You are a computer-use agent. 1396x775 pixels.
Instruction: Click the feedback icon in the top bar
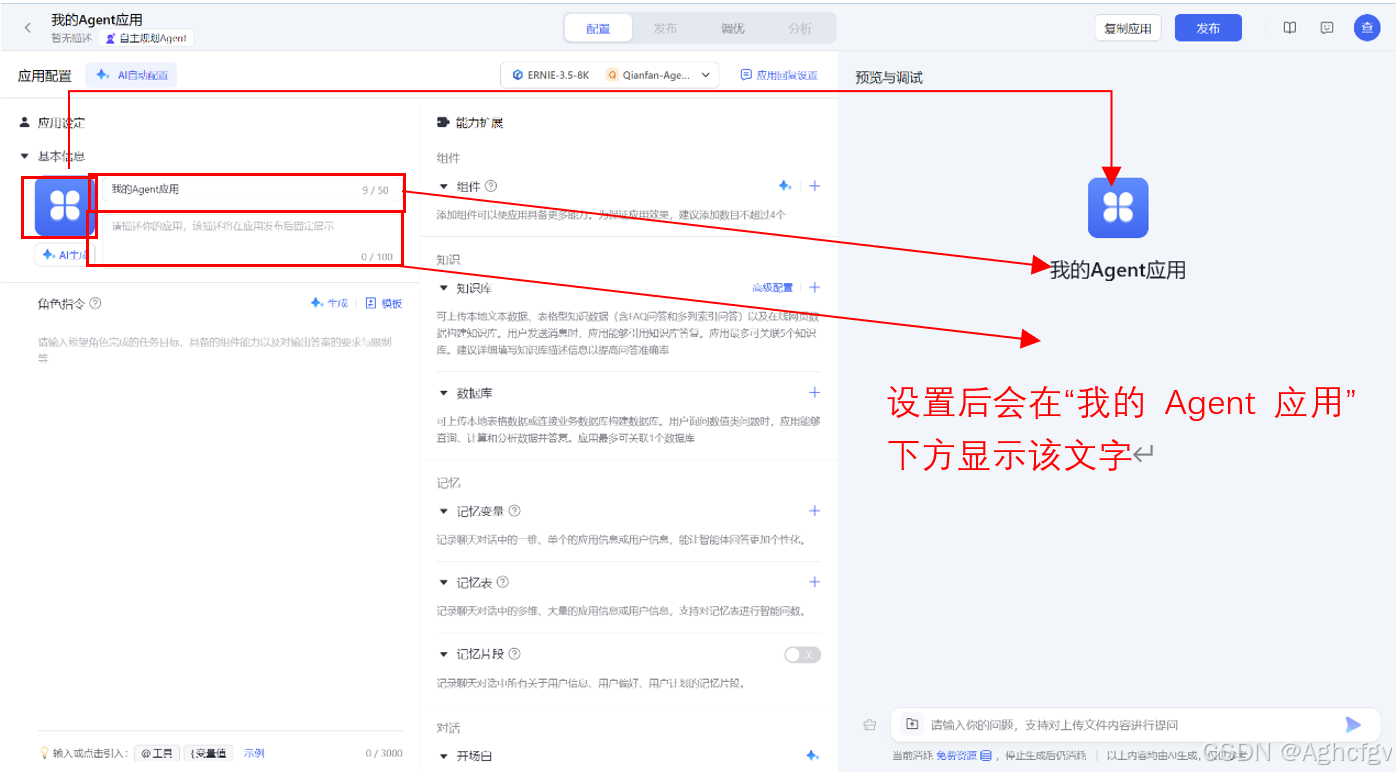coord(1326,27)
